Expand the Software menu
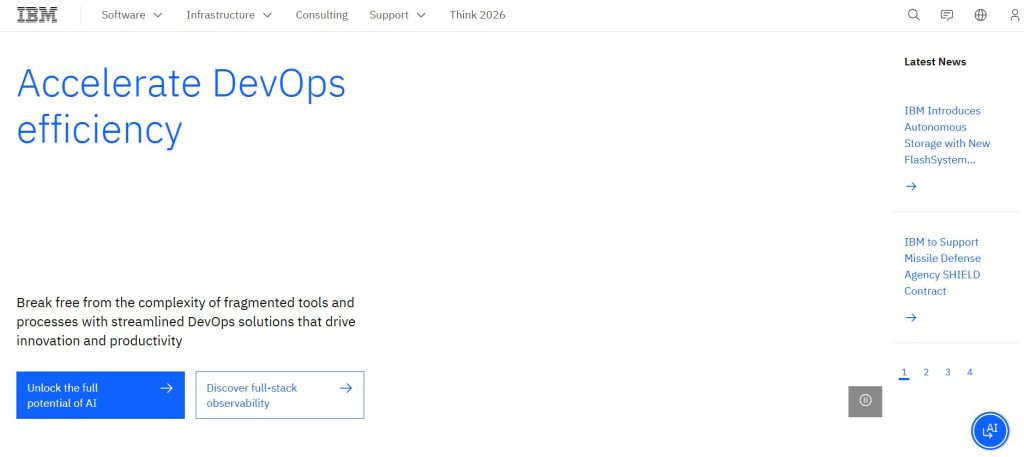Image resolution: width=1024 pixels, height=457 pixels. coord(131,15)
